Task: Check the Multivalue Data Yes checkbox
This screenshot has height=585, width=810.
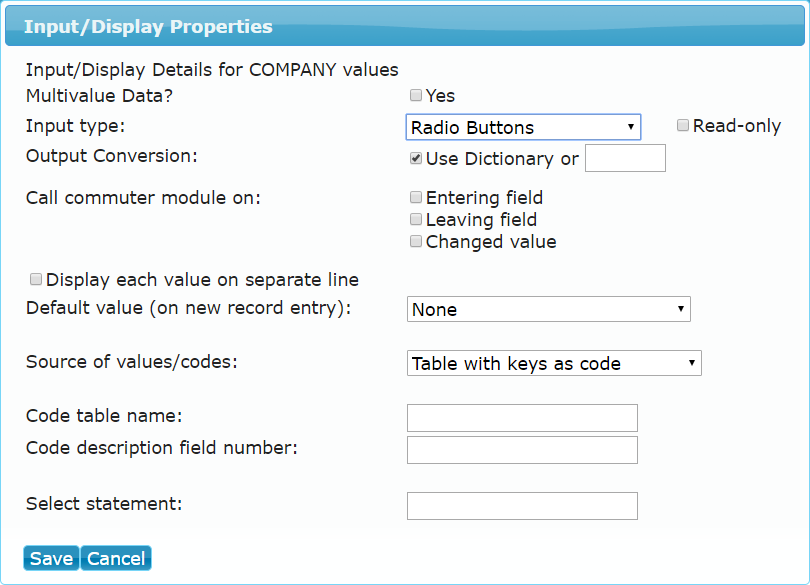Action: (x=416, y=95)
